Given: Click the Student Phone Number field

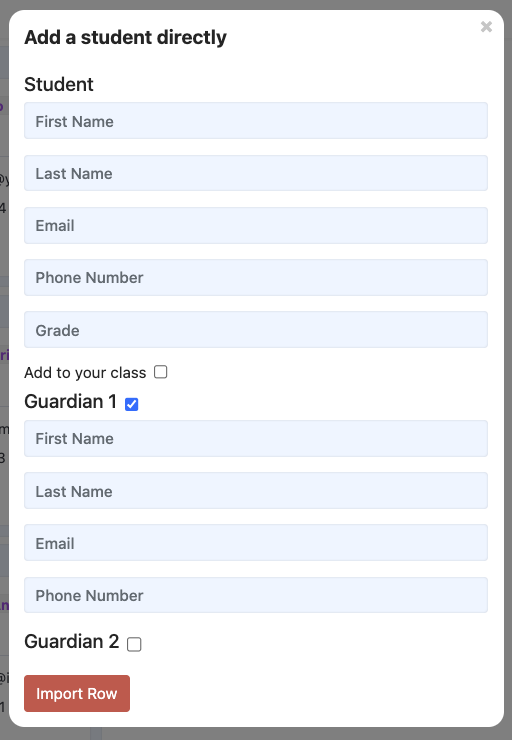Looking at the screenshot, I should pyautogui.click(x=256, y=278).
